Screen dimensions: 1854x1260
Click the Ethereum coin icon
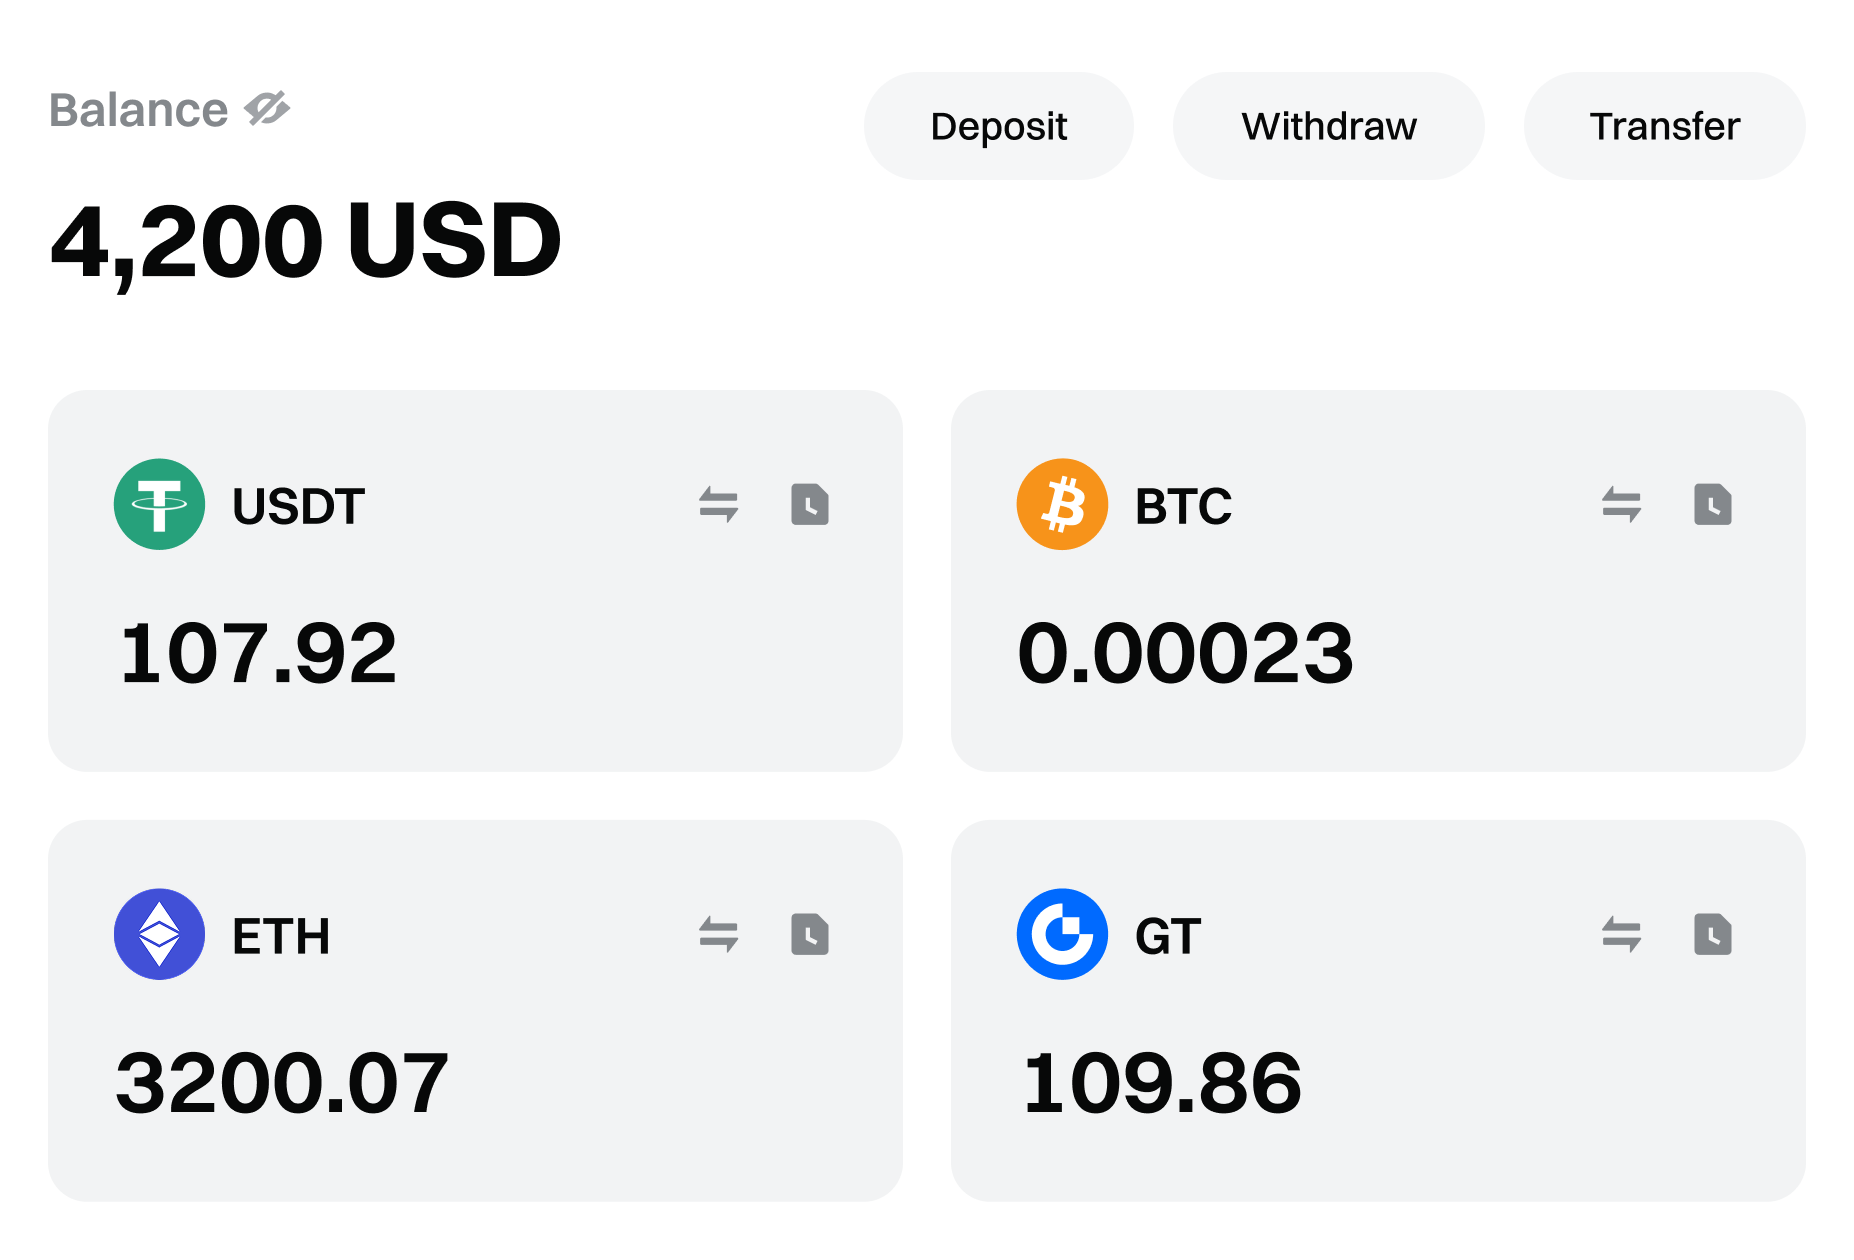click(159, 934)
